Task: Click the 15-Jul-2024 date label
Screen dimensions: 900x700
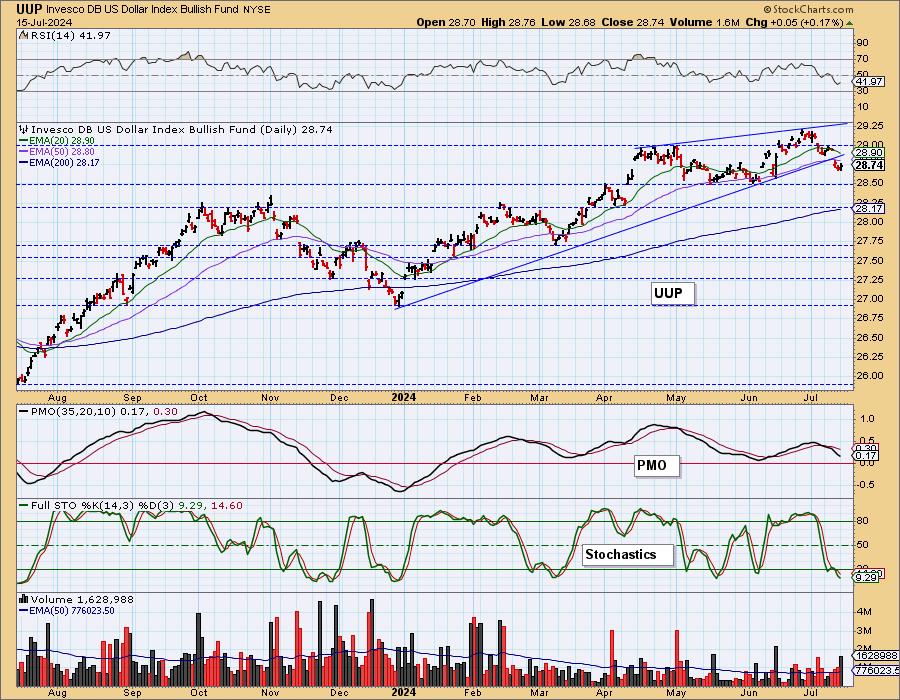Action: coord(44,22)
